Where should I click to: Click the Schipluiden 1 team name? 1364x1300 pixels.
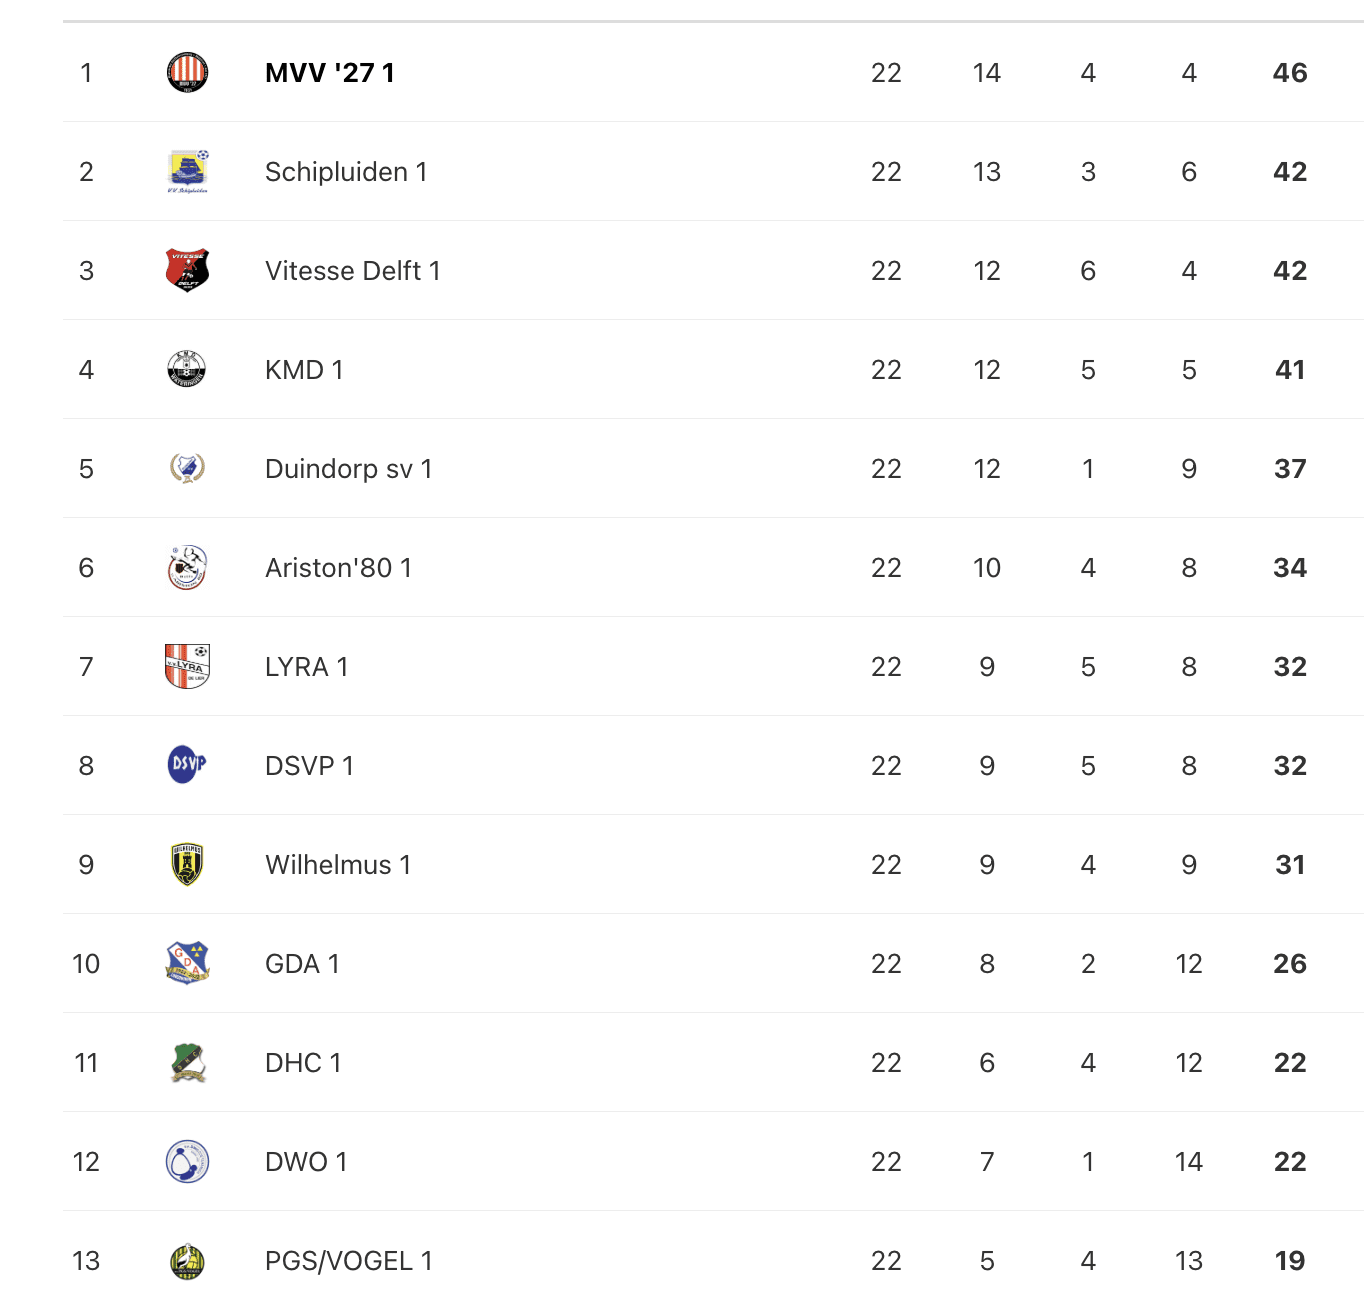click(x=346, y=172)
